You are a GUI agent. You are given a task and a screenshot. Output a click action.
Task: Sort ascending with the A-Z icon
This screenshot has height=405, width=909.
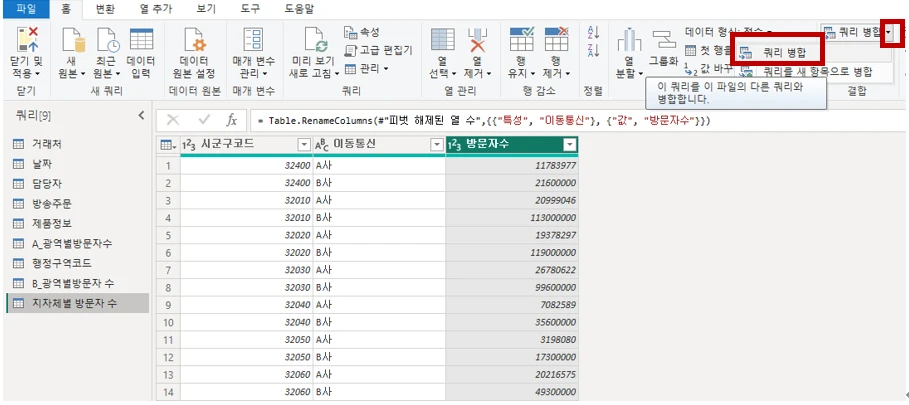click(594, 32)
